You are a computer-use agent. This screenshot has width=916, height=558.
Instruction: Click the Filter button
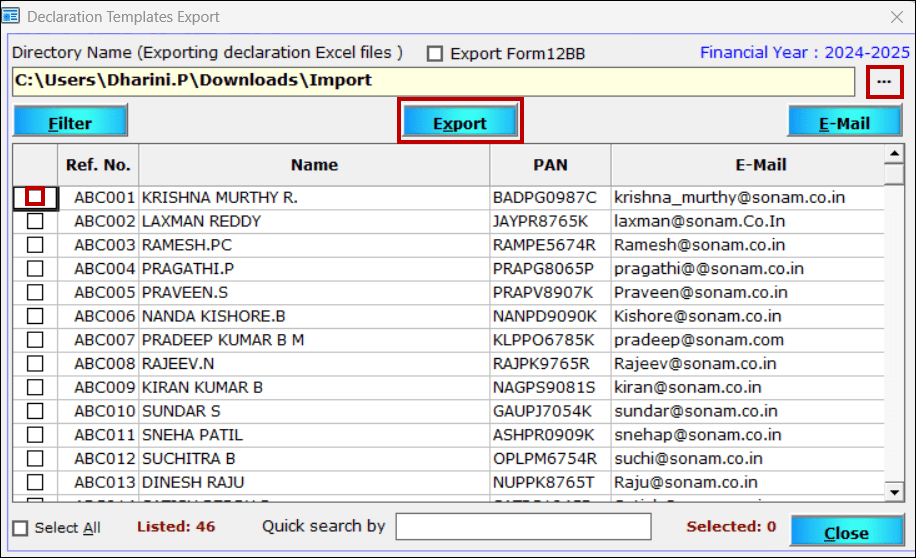[70, 121]
